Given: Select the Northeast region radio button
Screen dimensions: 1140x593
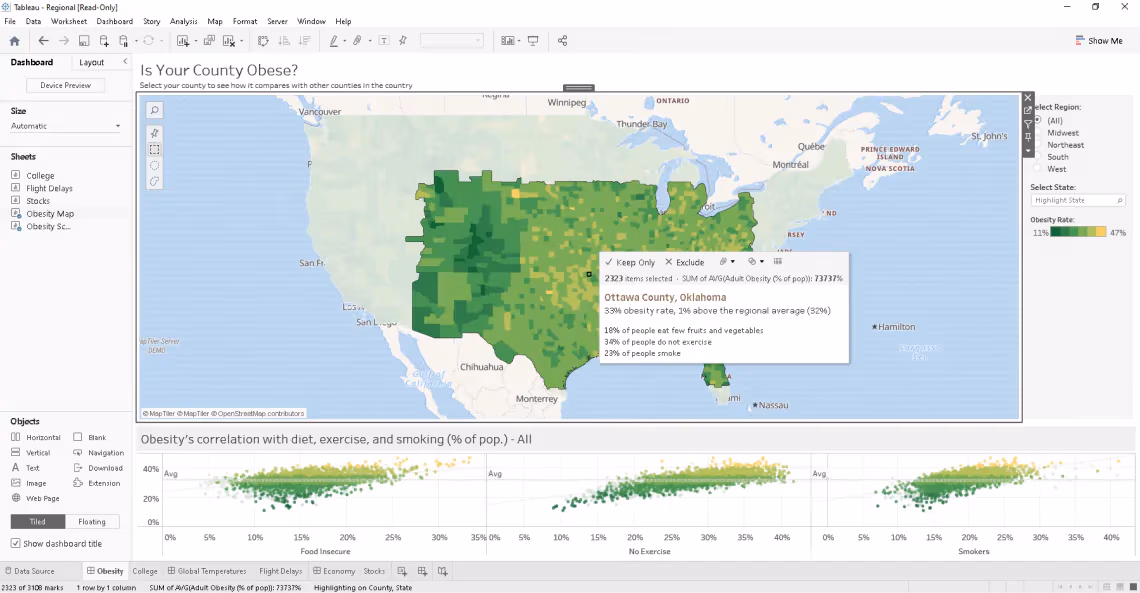Looking at the screenshot, I should point(1037,145).
